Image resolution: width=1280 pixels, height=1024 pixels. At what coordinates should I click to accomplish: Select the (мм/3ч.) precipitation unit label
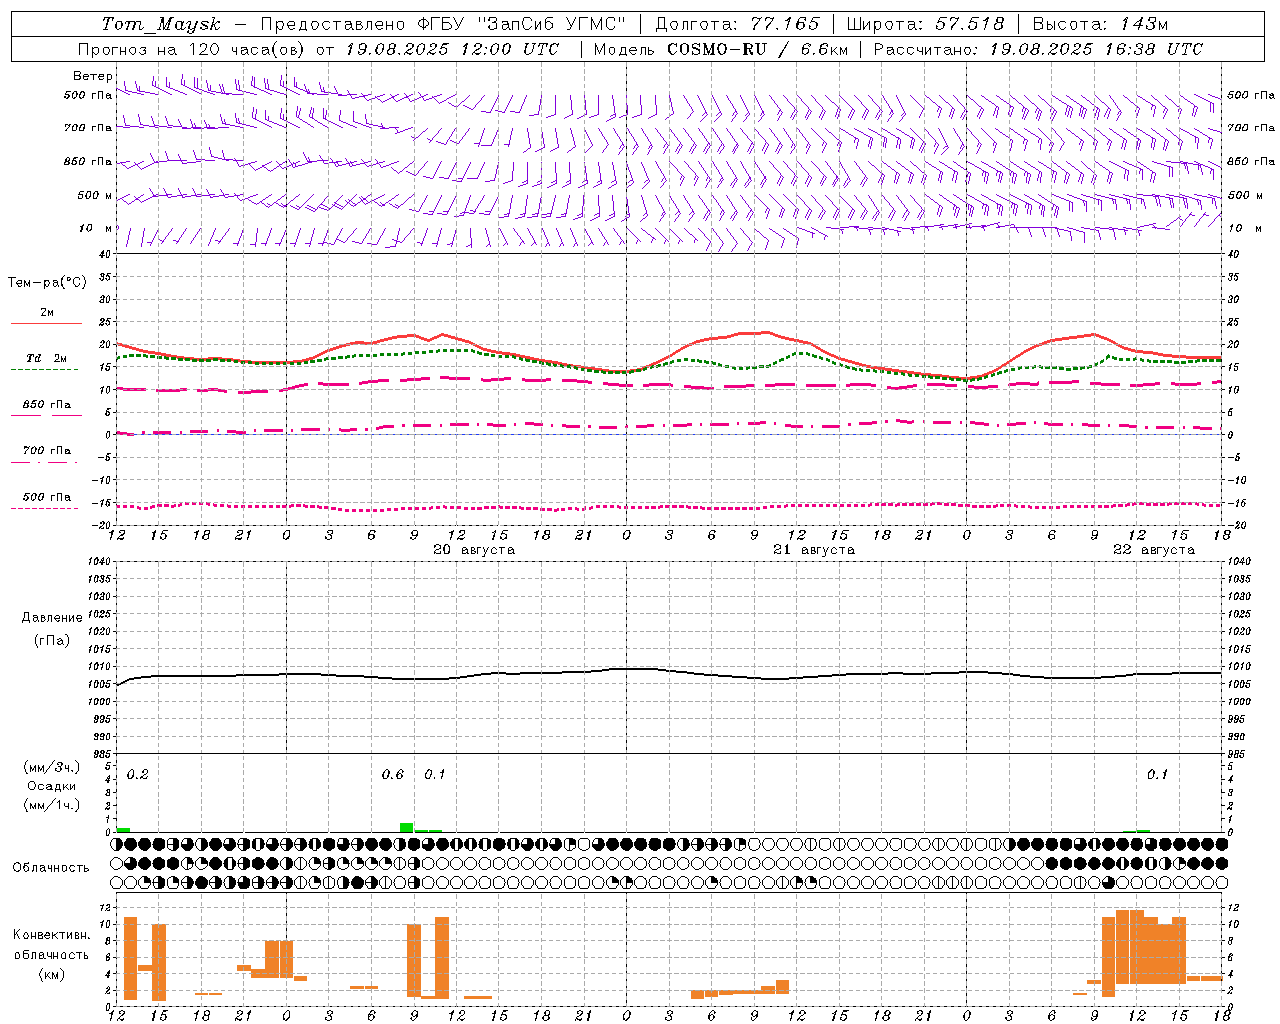(x=52, y=767)
